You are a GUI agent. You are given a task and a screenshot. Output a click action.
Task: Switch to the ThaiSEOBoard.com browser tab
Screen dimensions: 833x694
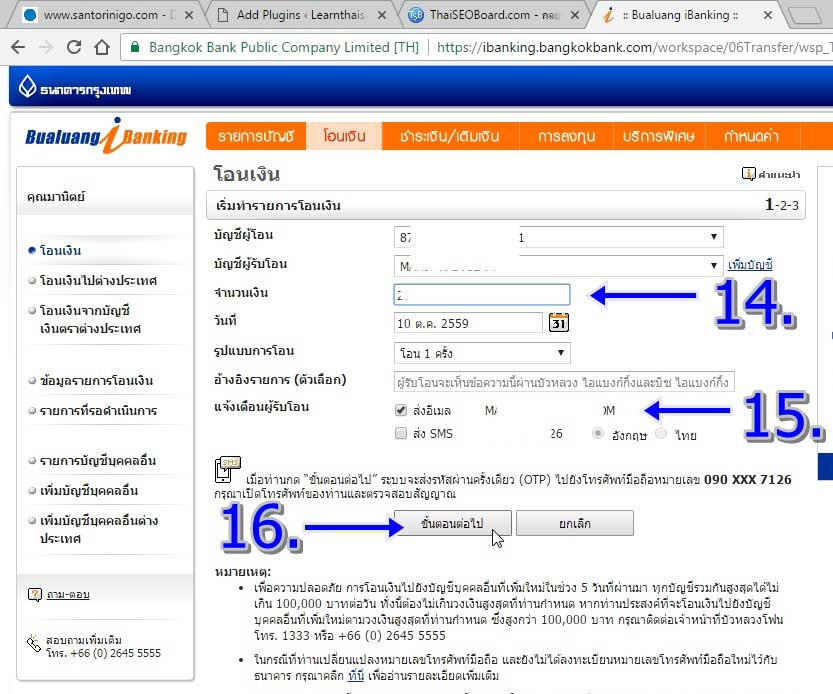tap(494, 15)
